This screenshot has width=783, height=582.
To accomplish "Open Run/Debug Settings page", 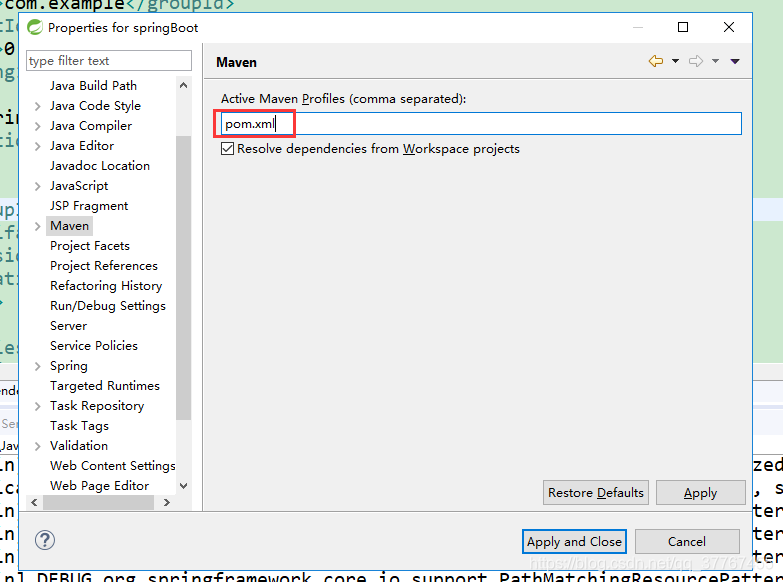I will click(108, 305).
